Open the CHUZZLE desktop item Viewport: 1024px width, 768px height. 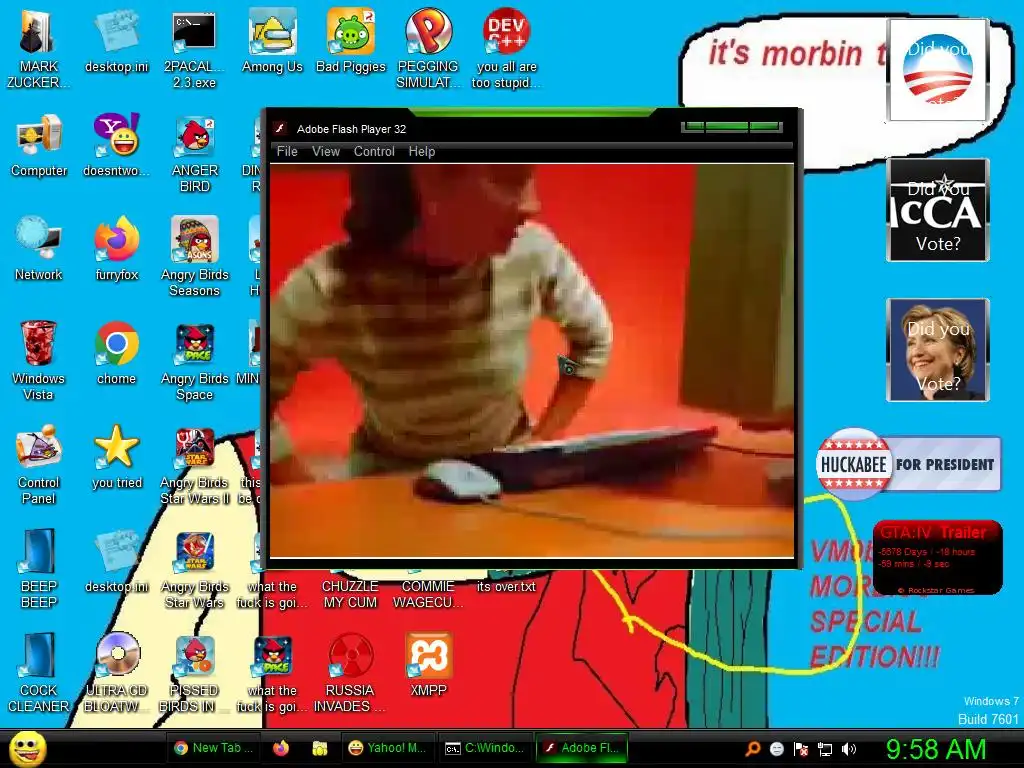click(x=350, y=594)
